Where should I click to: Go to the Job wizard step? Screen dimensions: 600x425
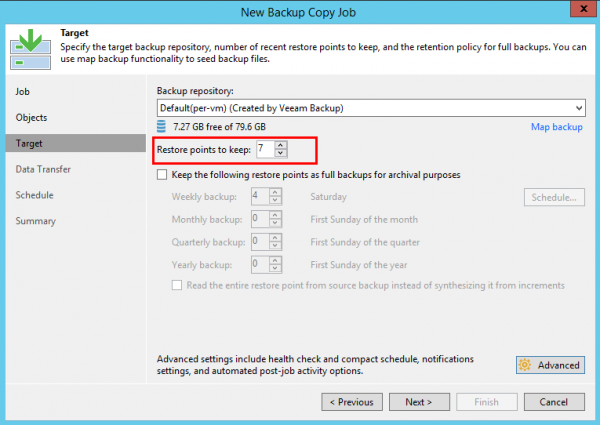pos(22,91)
